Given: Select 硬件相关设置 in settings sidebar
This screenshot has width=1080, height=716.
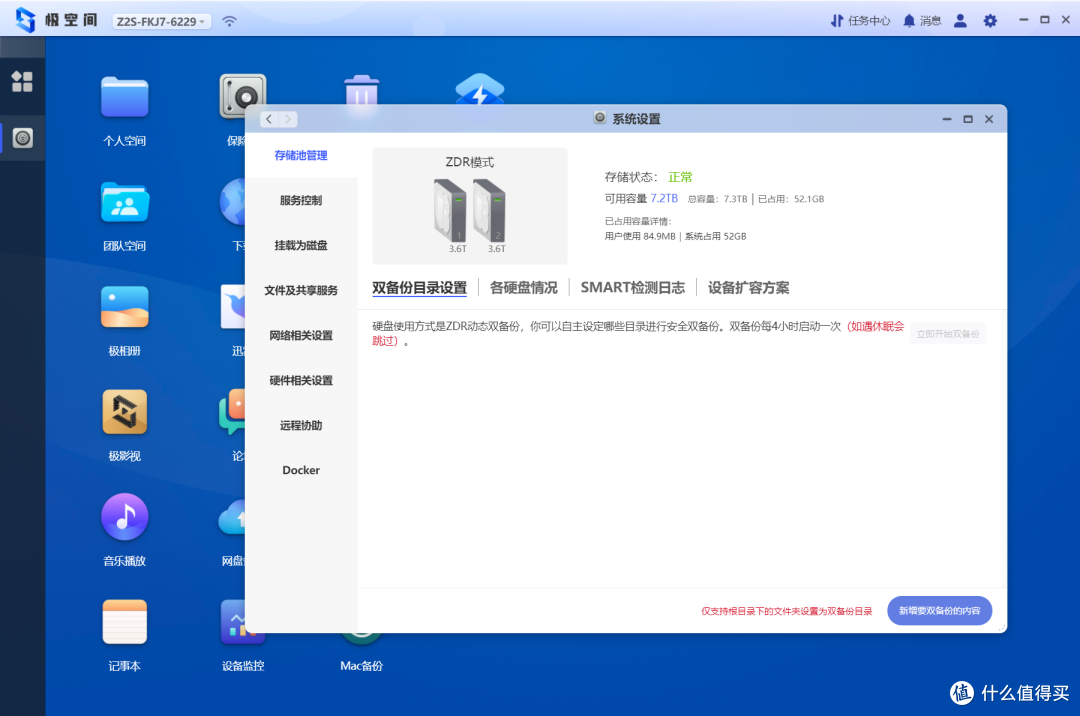Looking at the screenshot, I should (x=301, y=380).
